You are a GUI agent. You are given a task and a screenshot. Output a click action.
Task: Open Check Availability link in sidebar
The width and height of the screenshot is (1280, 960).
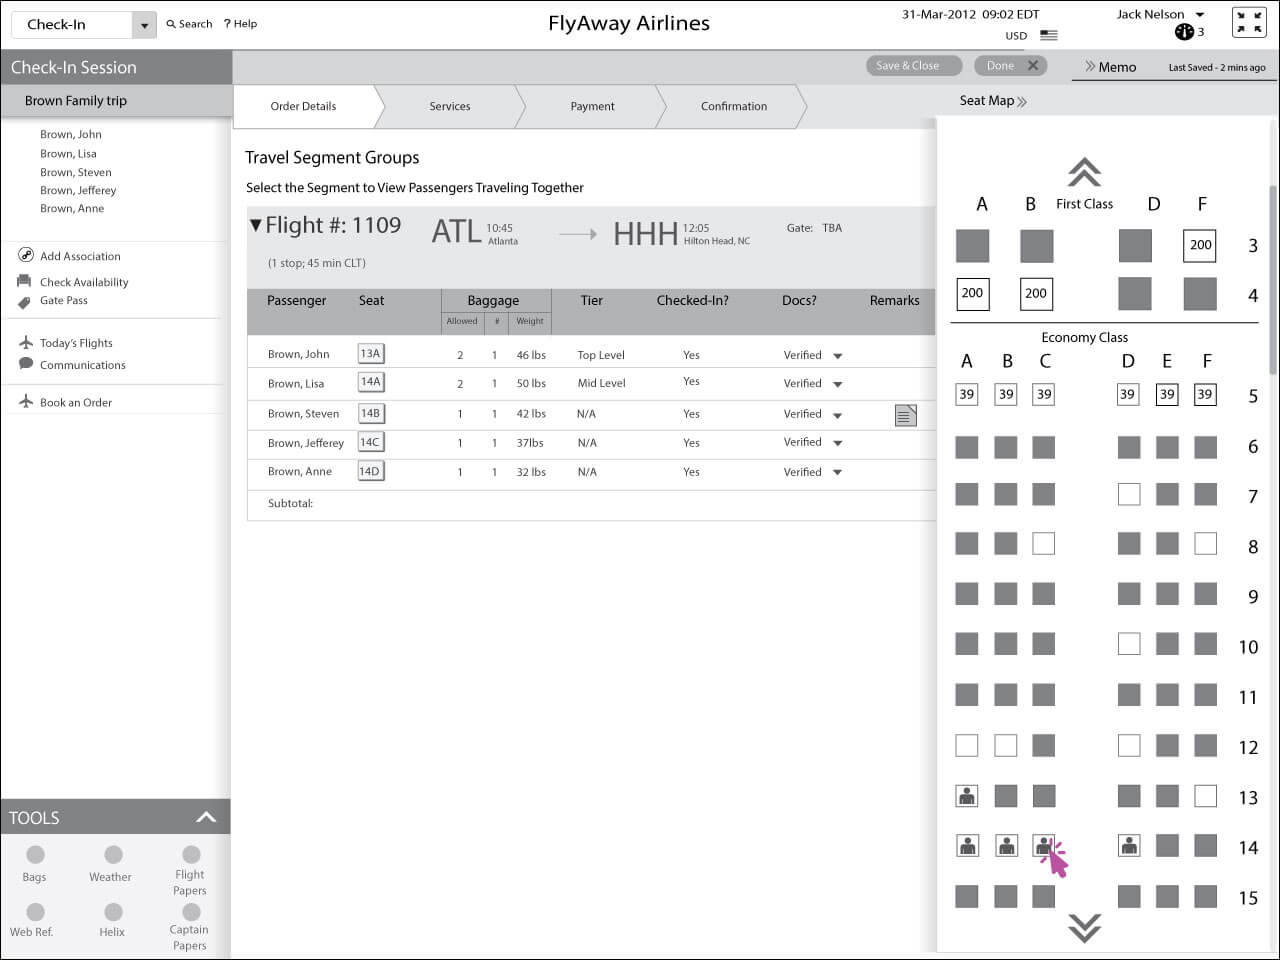(x=84, y=282)
